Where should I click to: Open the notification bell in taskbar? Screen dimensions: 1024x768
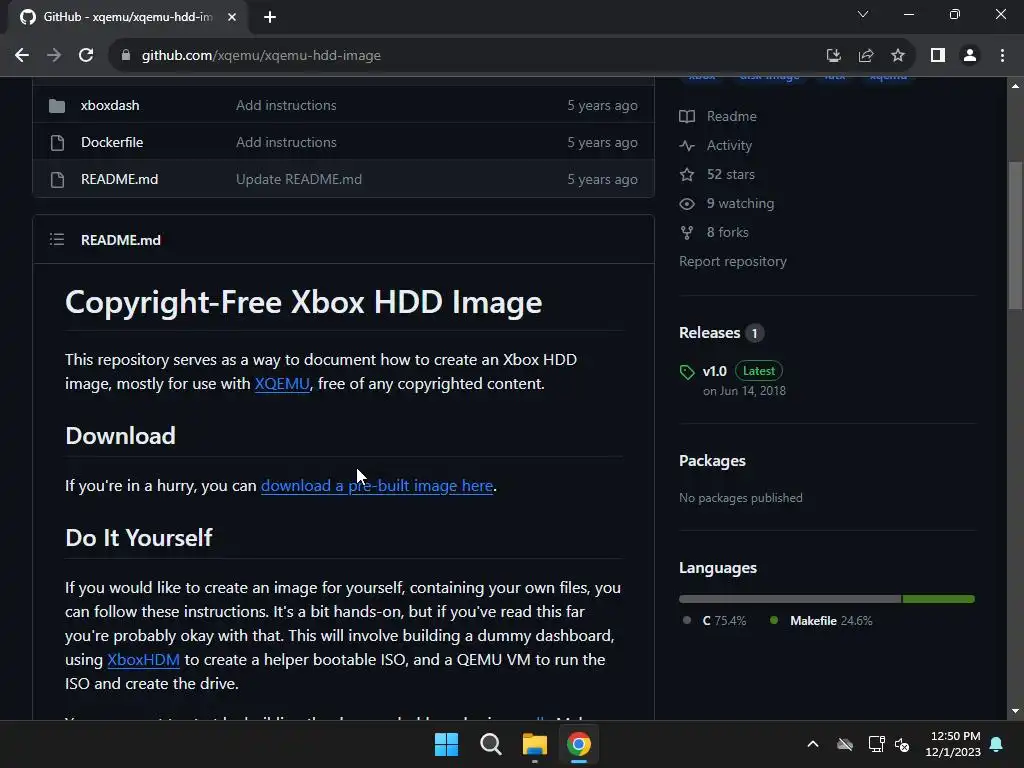[997, 744]
